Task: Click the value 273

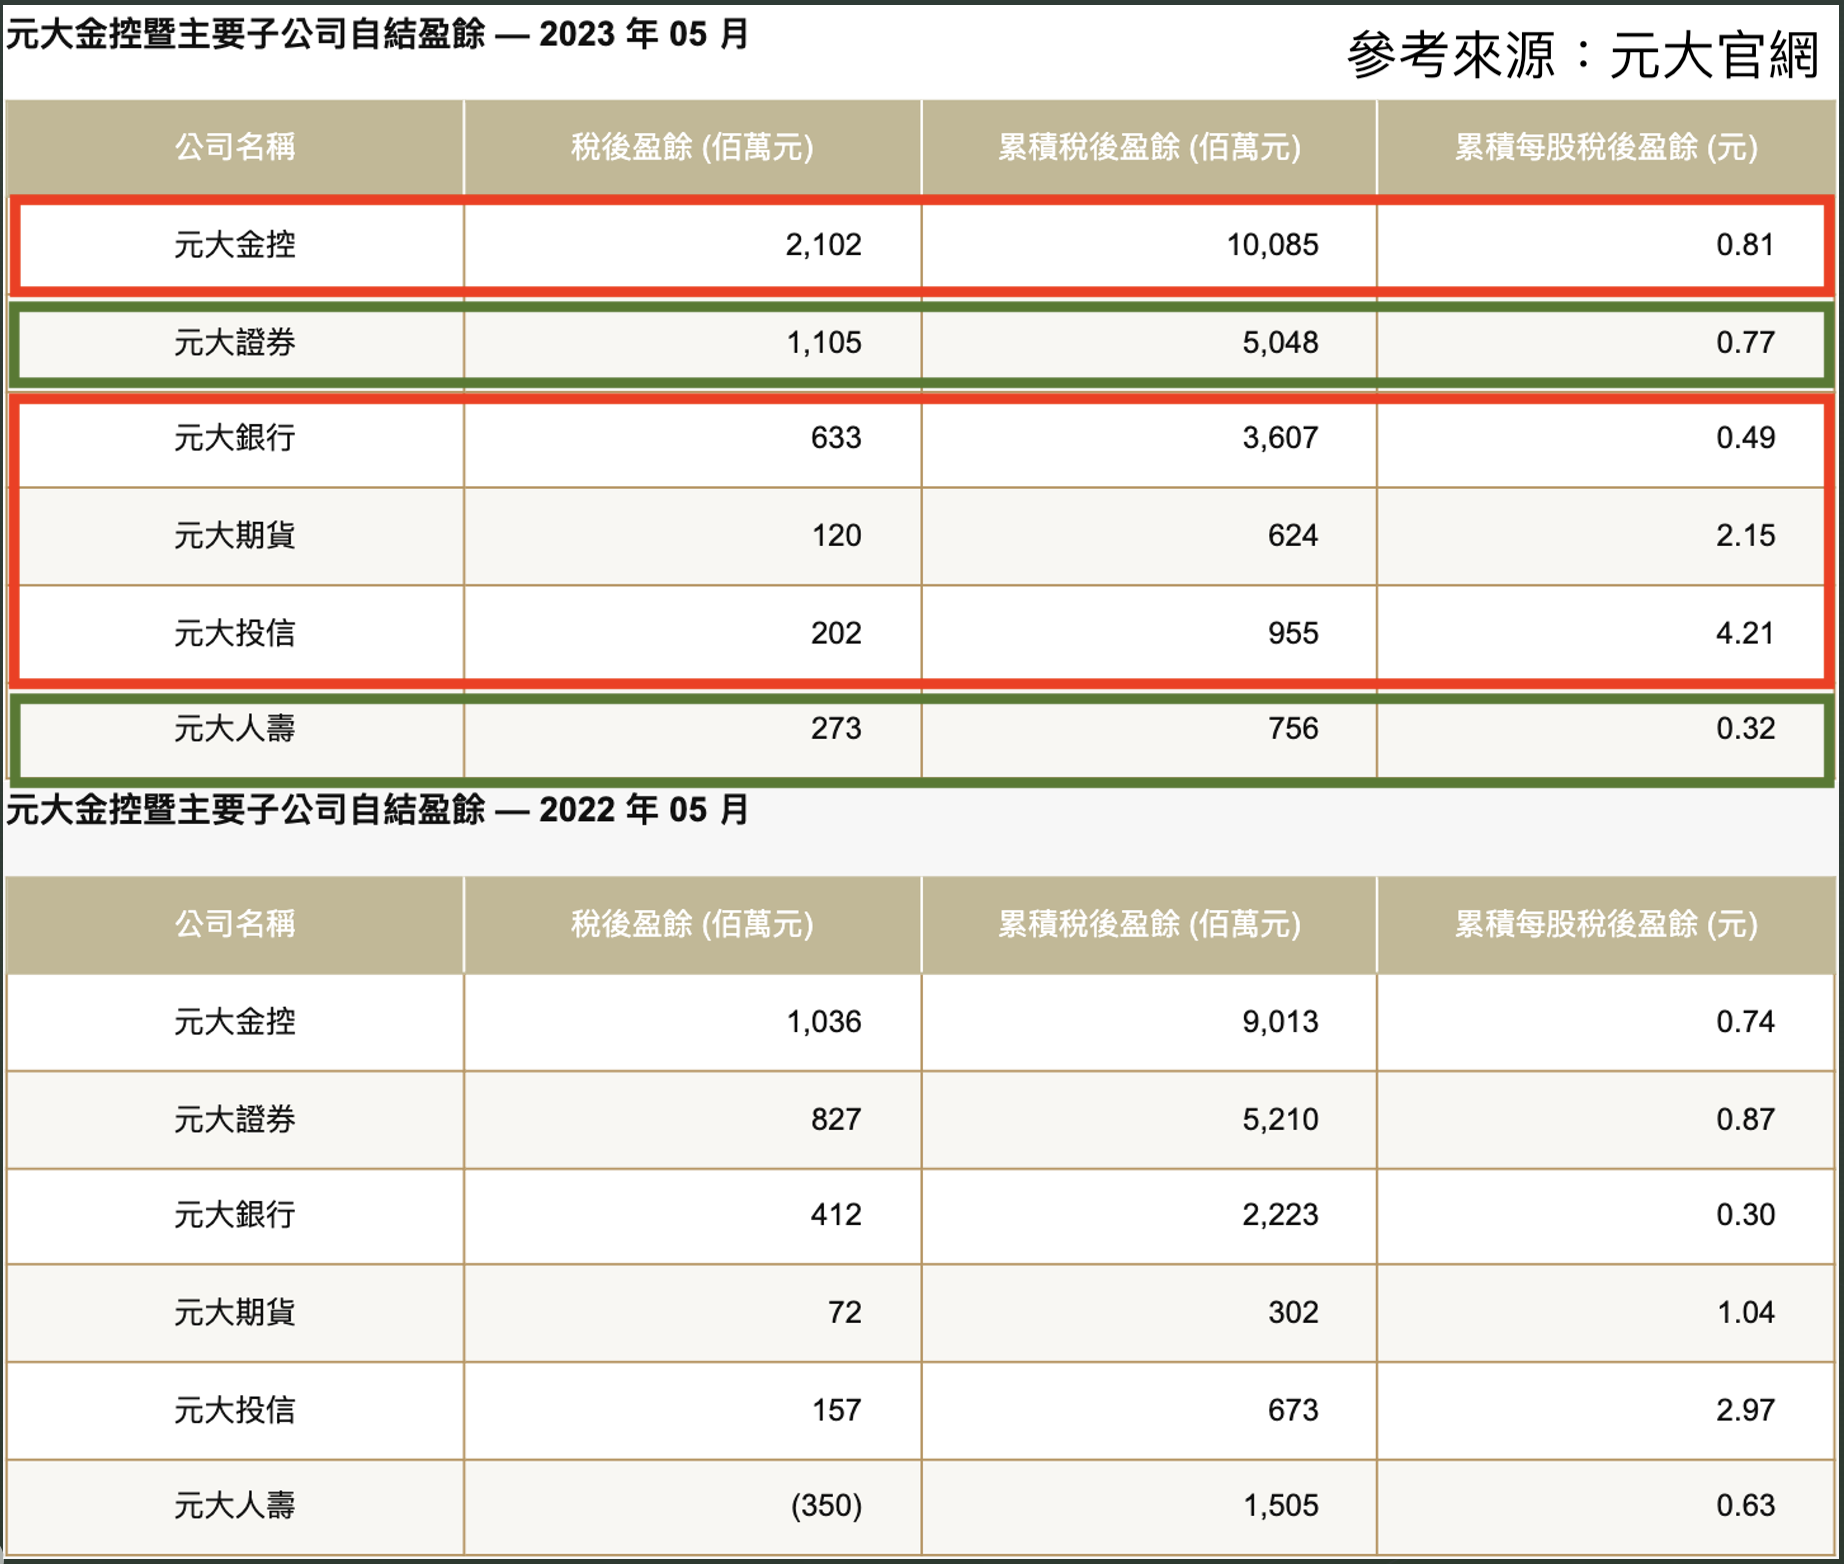Action: pos(836,729)
